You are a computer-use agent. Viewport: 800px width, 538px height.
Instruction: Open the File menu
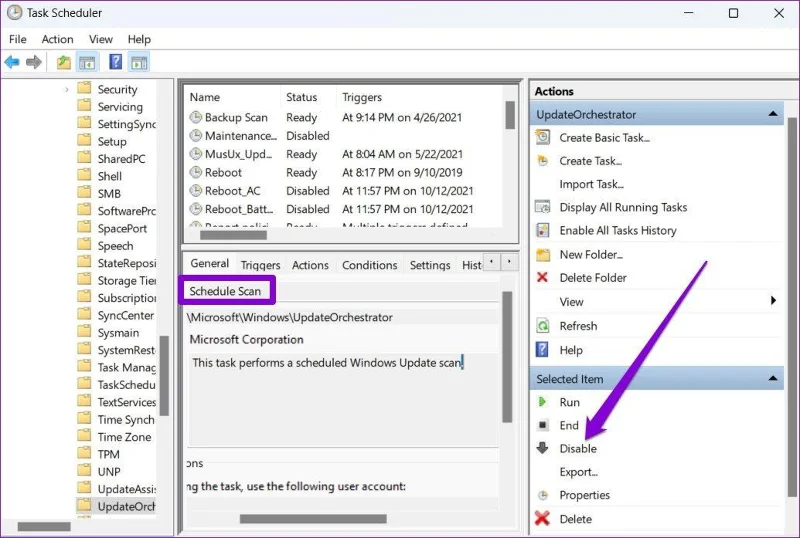pos(18,39)
